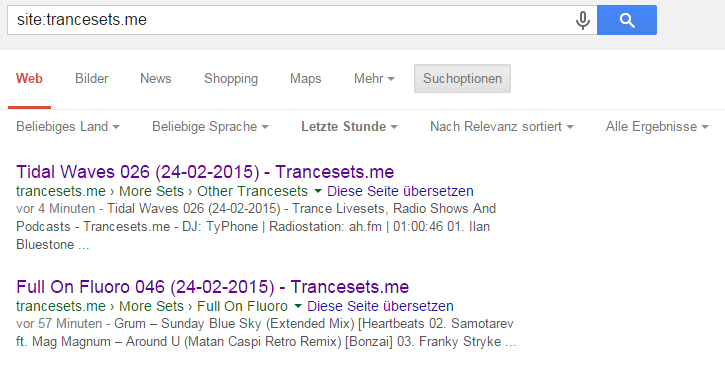Switch to the Shopping tab
Viewport: 725px width, 366px height.
pos(231,79)
